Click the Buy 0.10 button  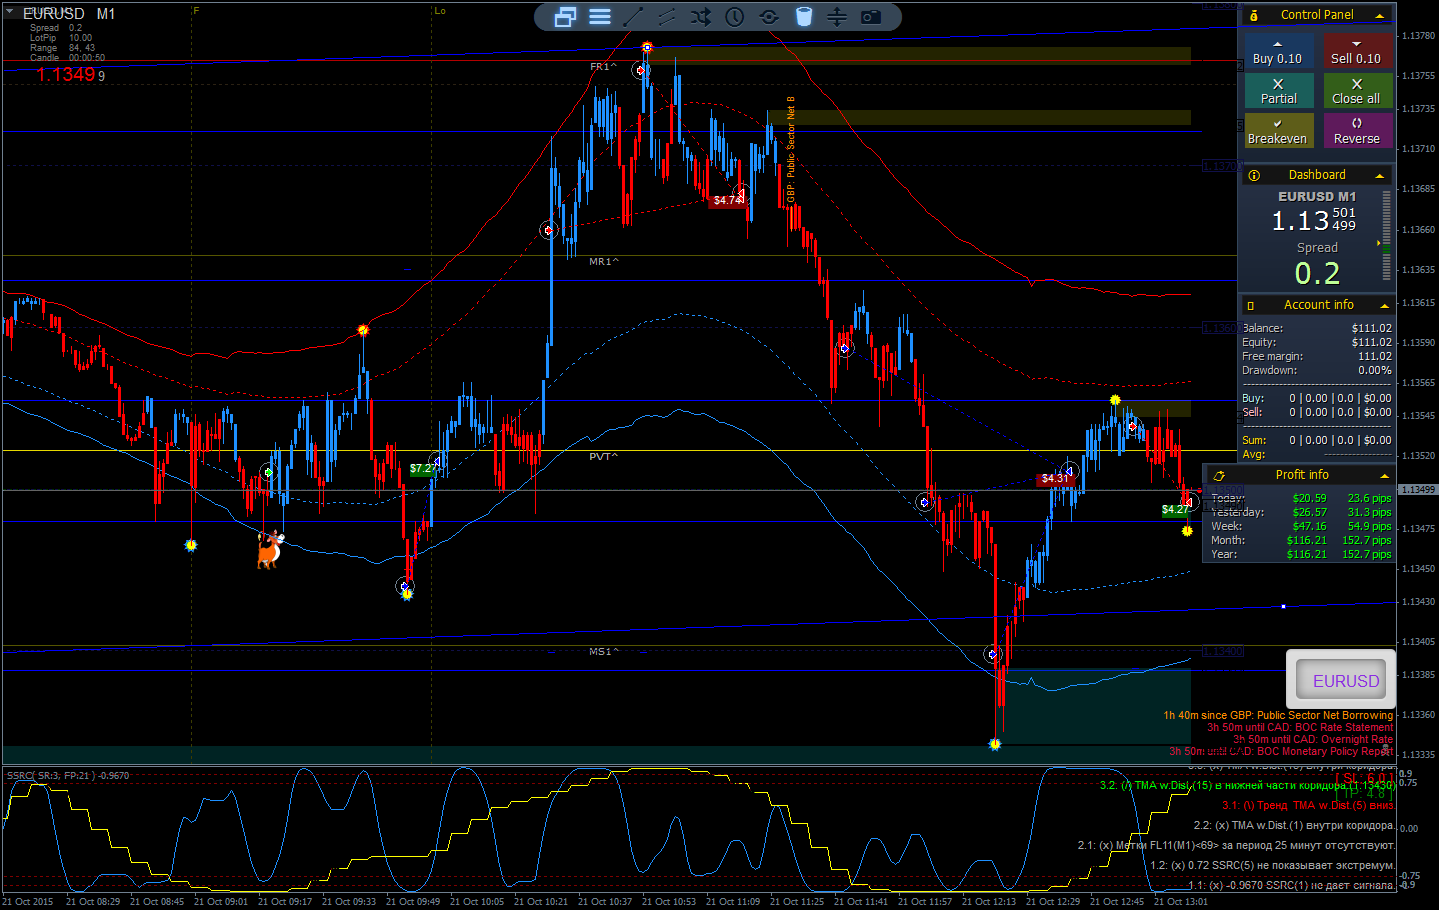(x=1278, y=52)
